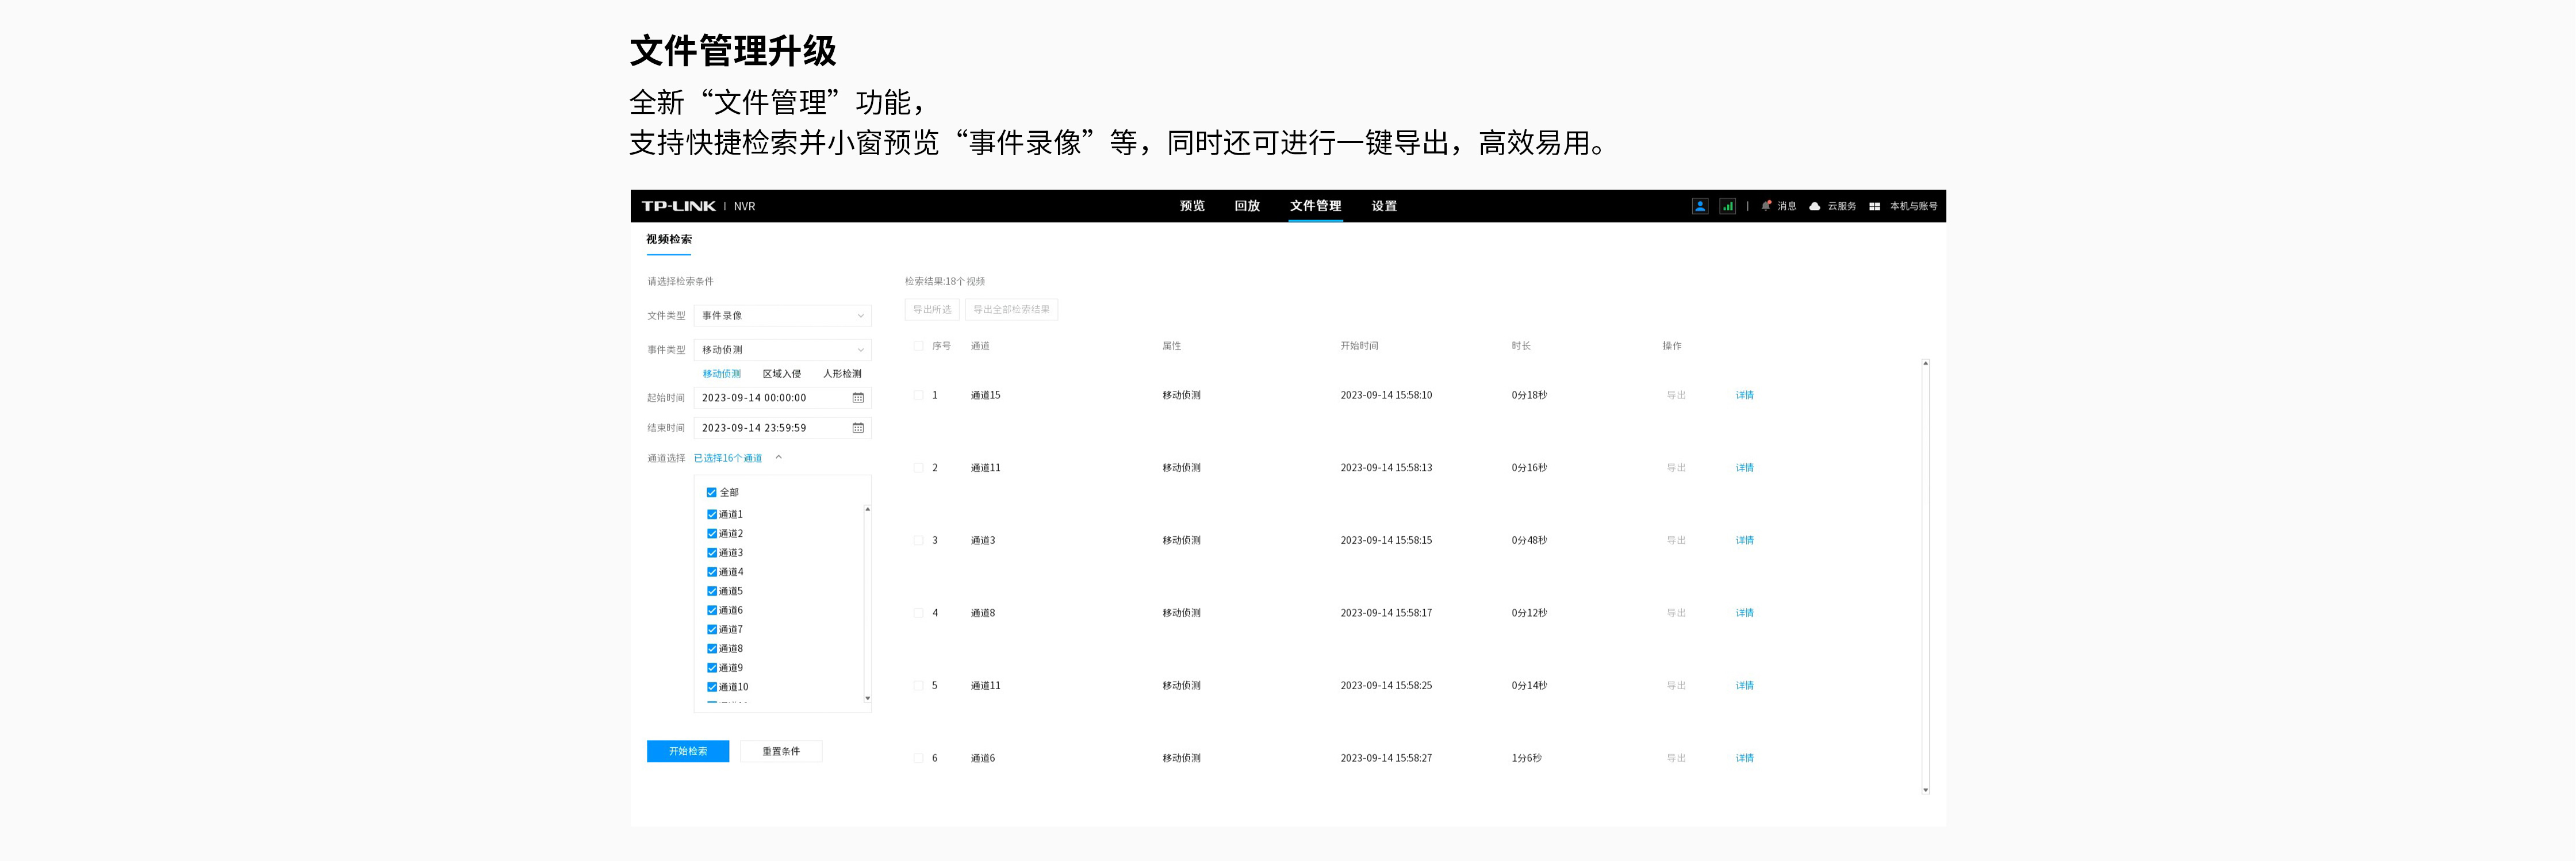Open cloud service via cloud icon
This screenshot has height=861, width=2576.
[x=1814, y=206]
